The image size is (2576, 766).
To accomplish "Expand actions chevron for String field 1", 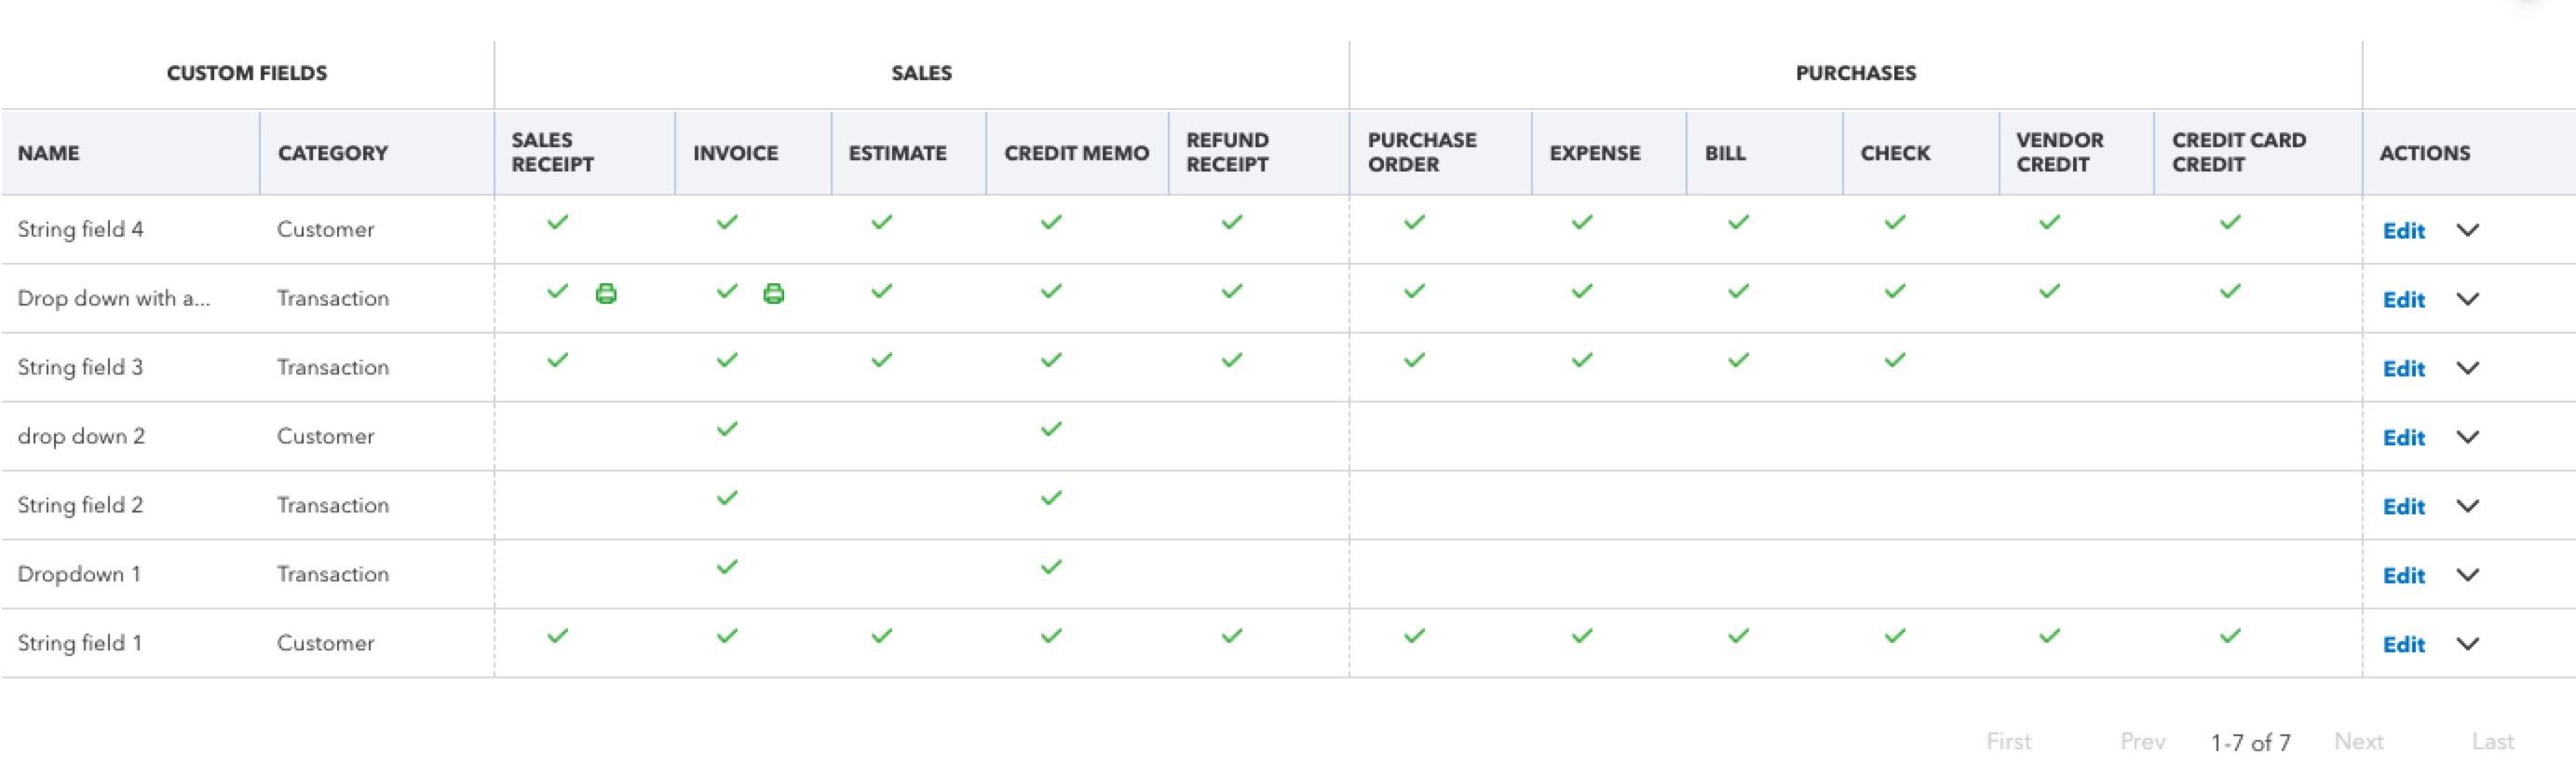I will (2467, 644).
